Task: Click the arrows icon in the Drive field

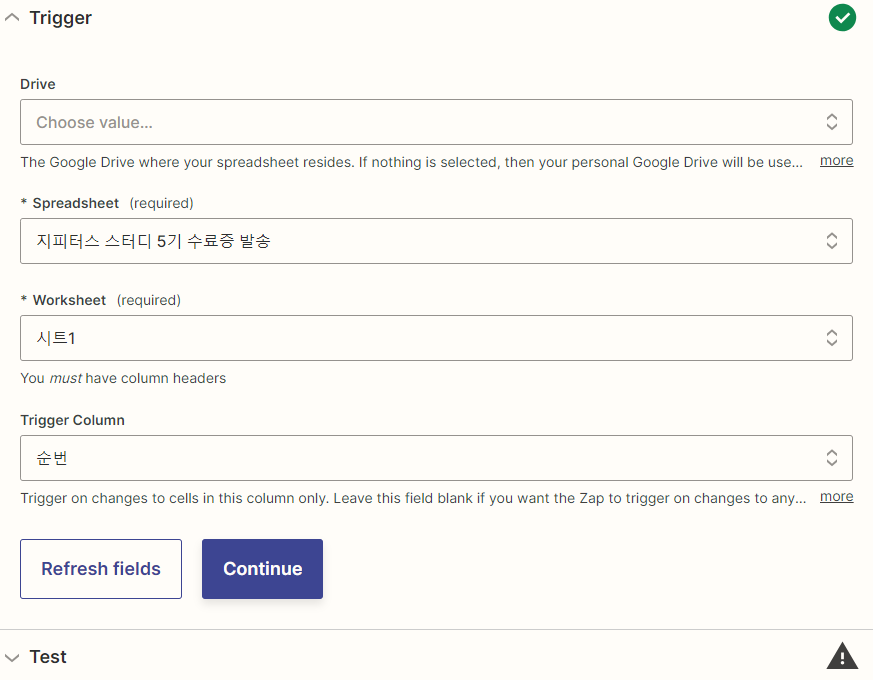Action: pyautogui.click(x=832, y=122)
